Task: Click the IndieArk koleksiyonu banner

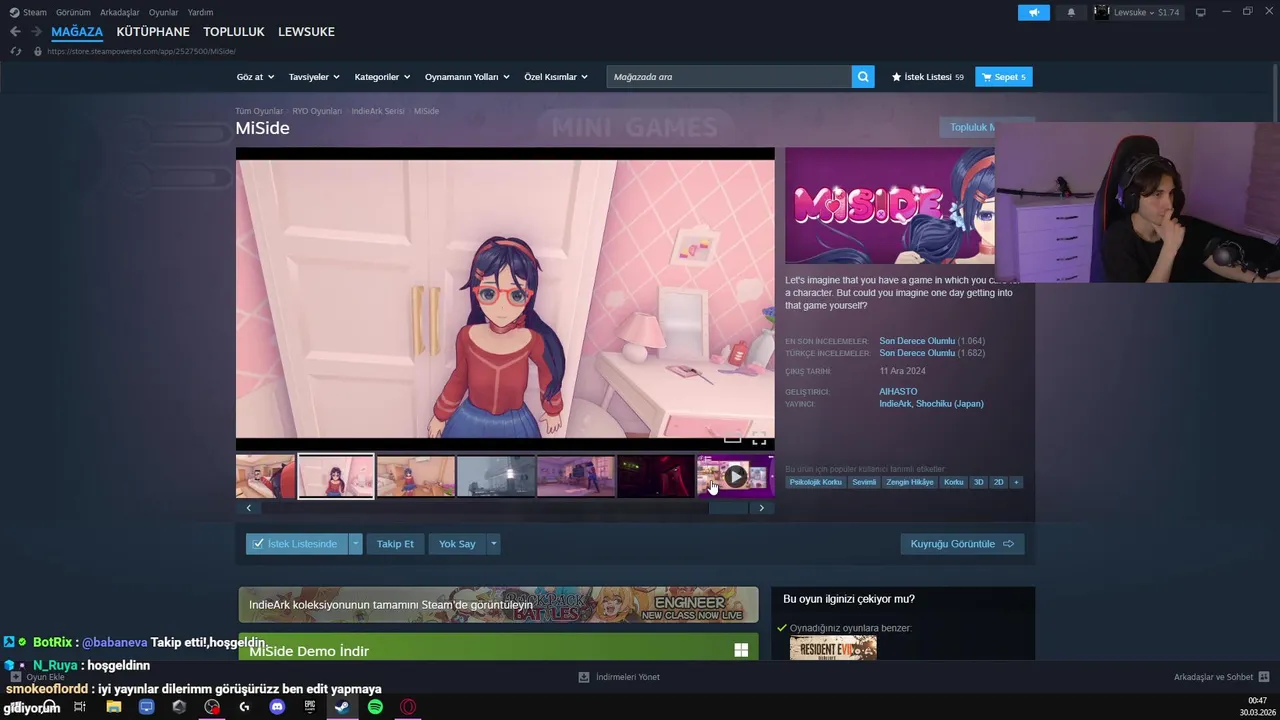Action: point(498,604)
